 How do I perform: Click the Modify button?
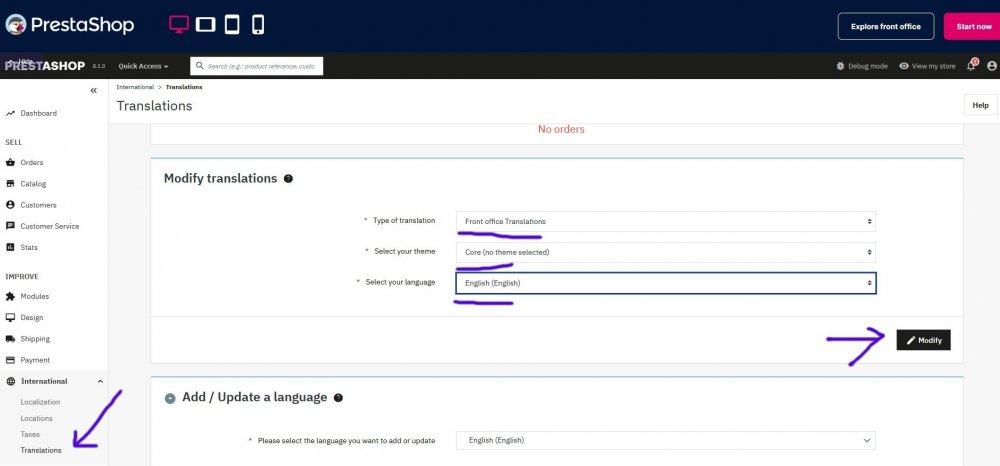pyautogui.click(x=923, y=340)
